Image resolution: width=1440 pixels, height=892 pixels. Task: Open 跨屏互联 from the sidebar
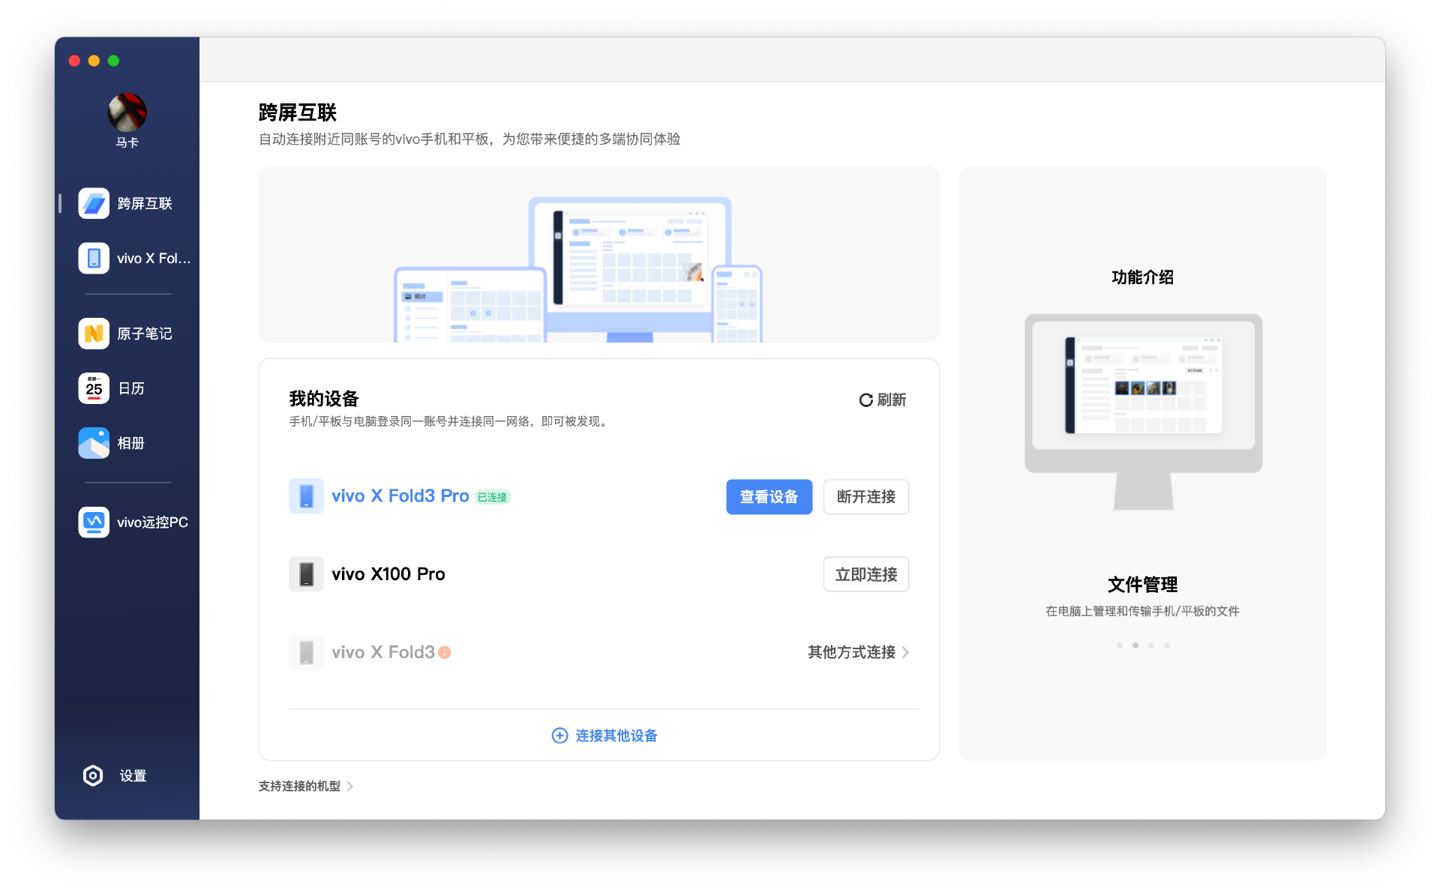(x=127, y=204)
